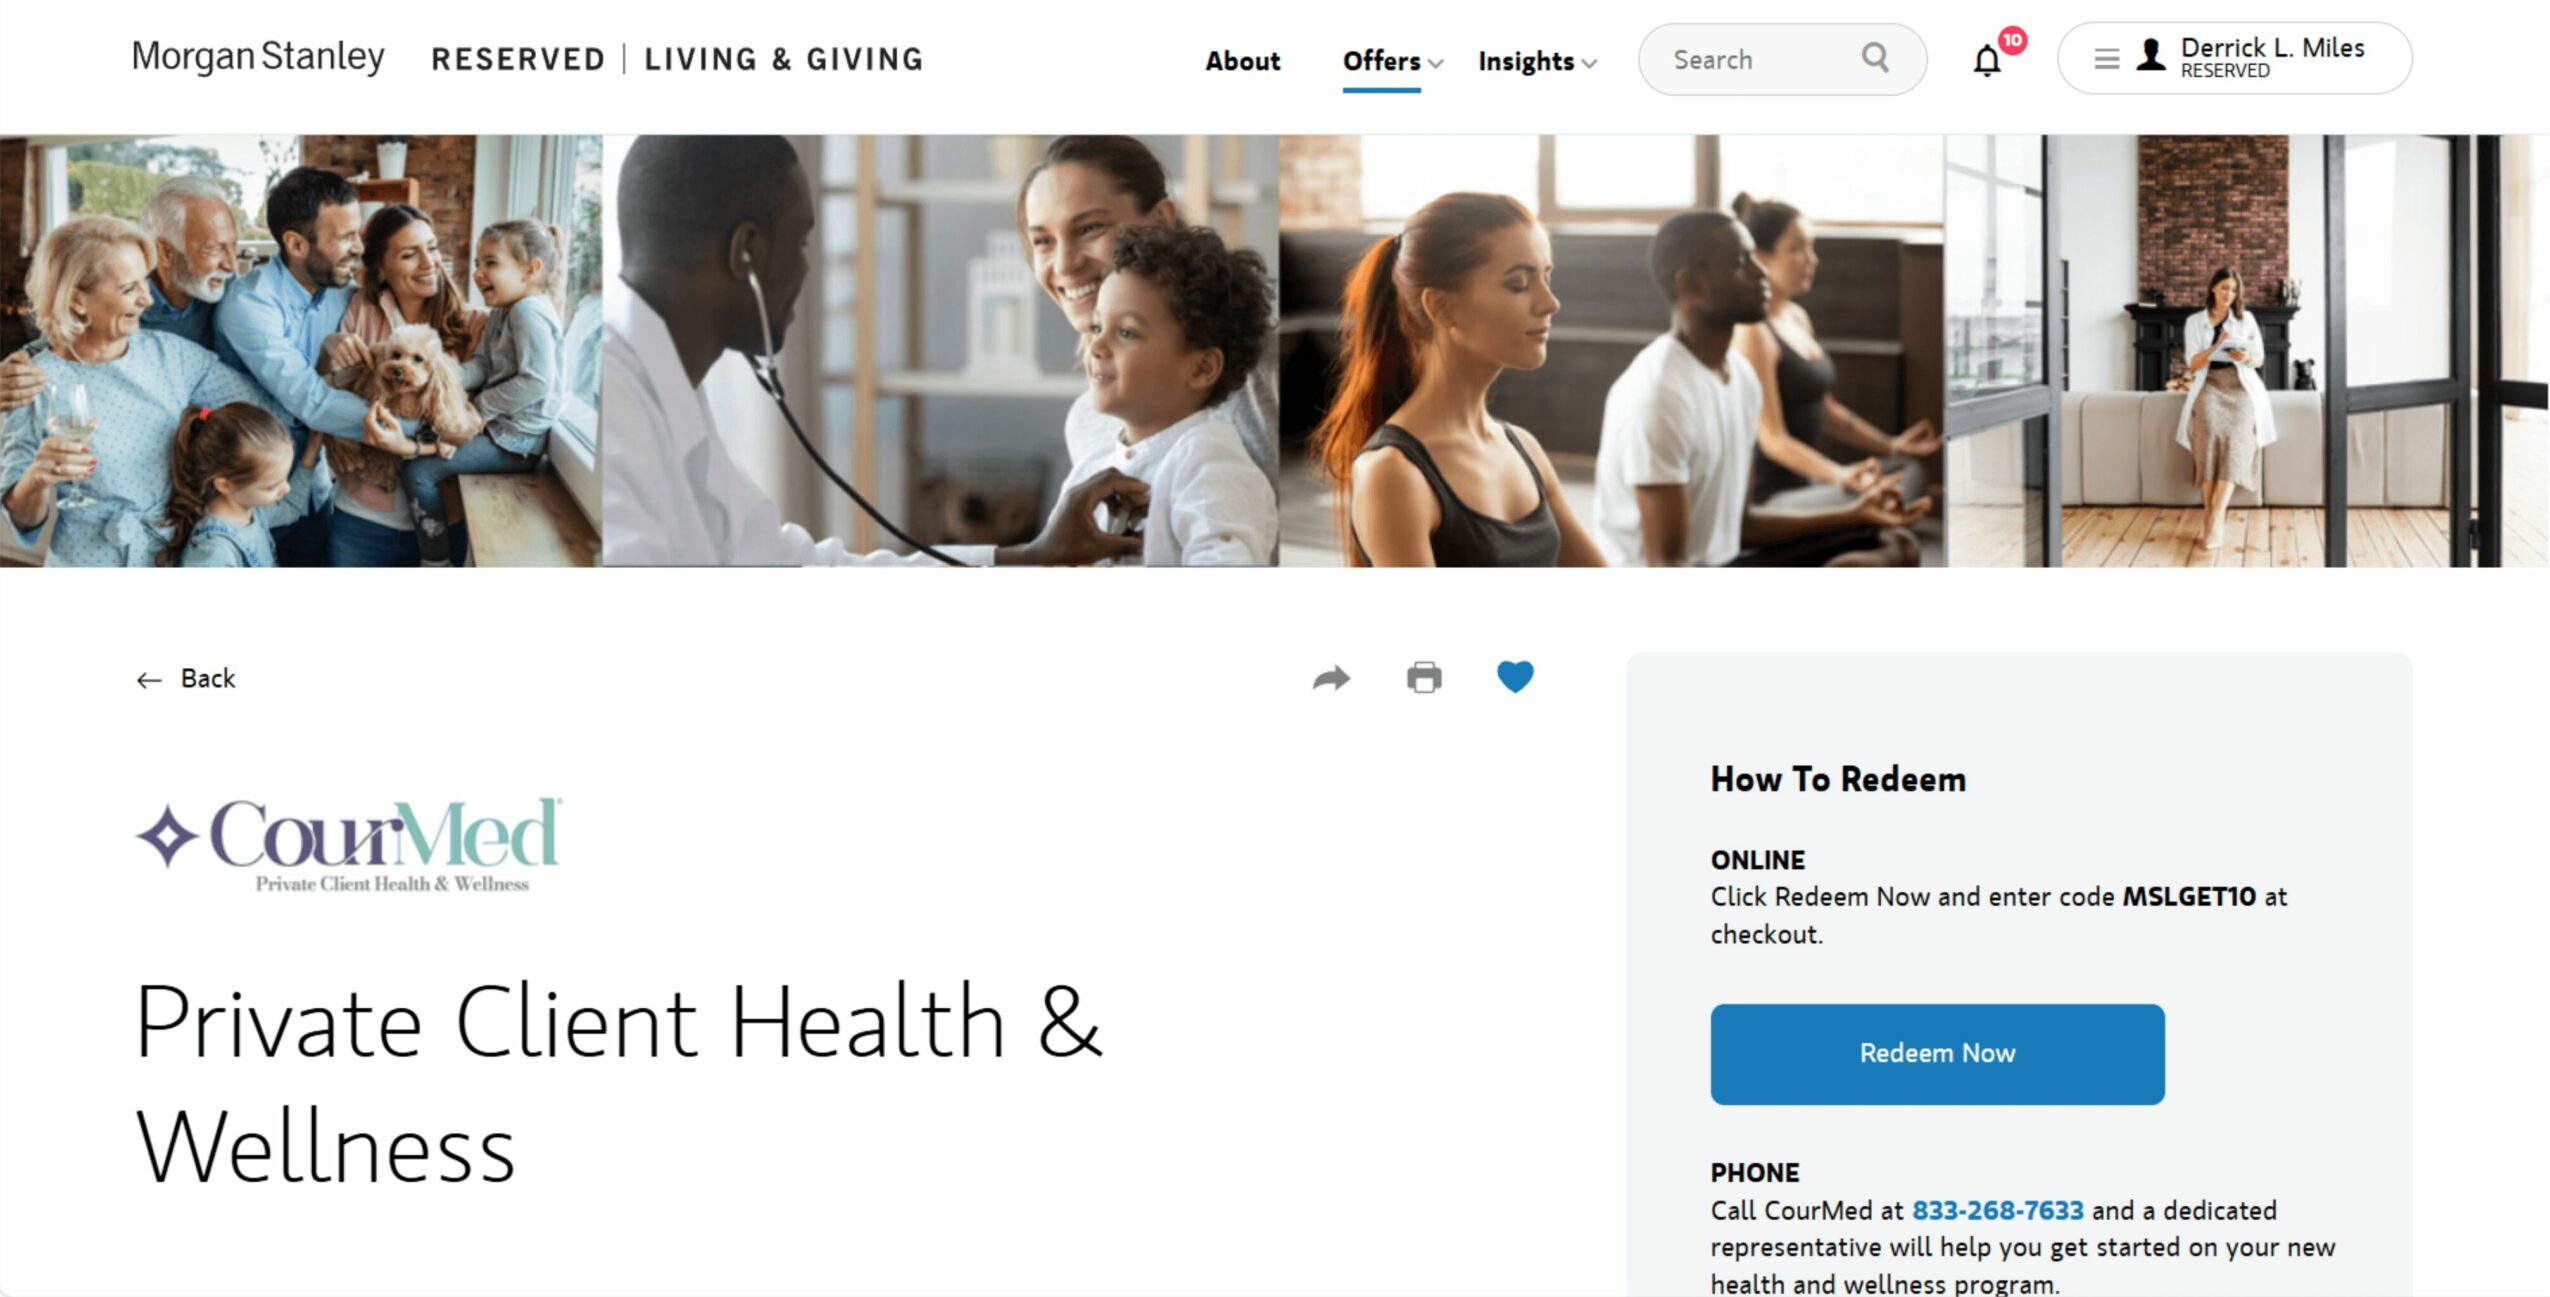Open the notifications bell

1987,61
